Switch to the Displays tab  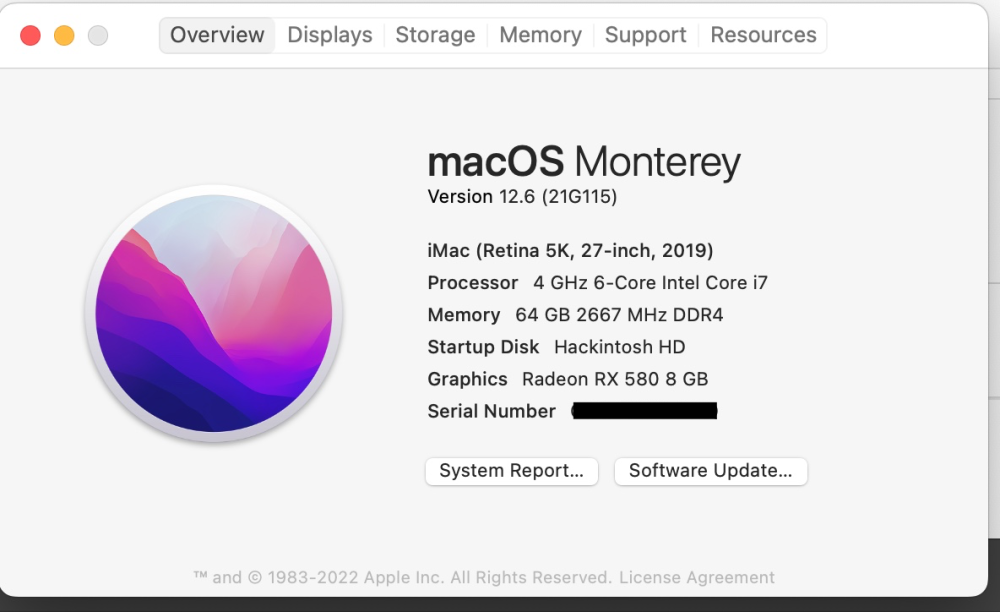pyautogui.click(x=330, y=35)
